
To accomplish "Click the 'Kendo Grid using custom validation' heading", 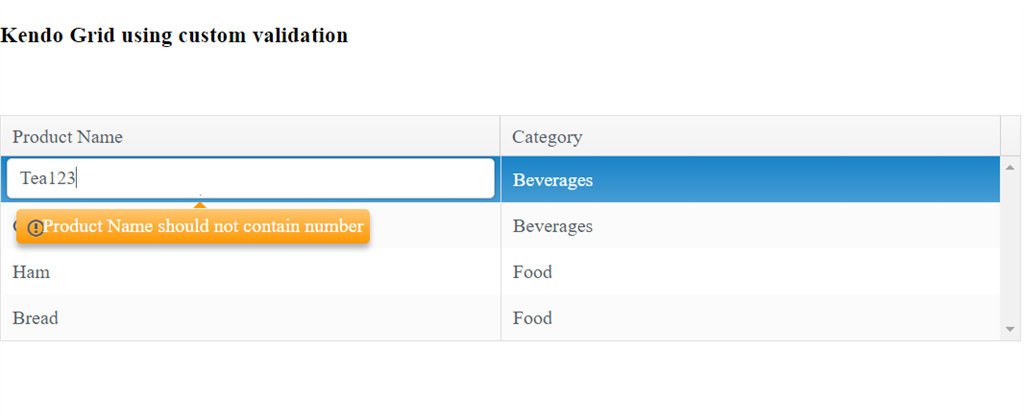I will (174, 36).
